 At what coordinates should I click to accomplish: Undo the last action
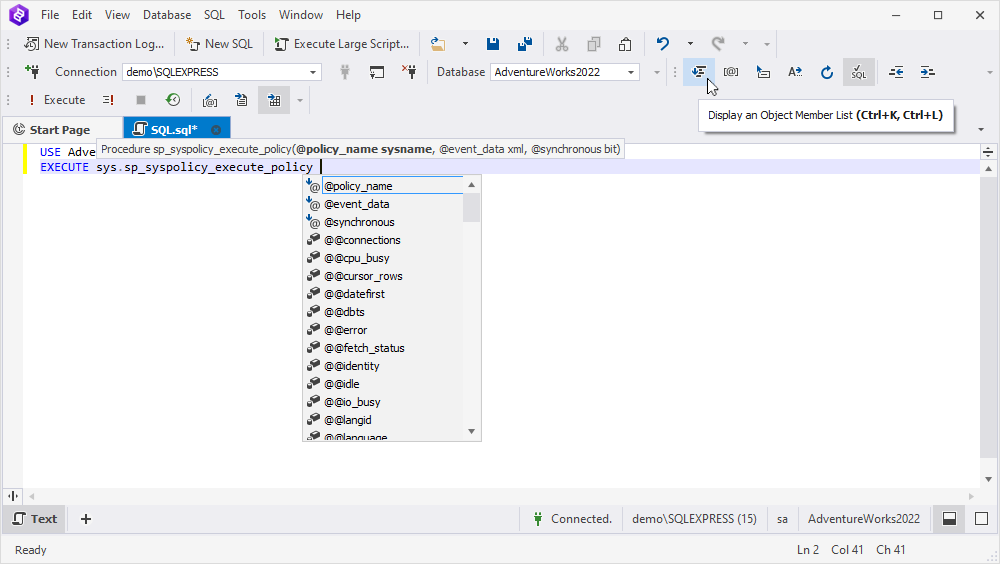coord(663,44)
